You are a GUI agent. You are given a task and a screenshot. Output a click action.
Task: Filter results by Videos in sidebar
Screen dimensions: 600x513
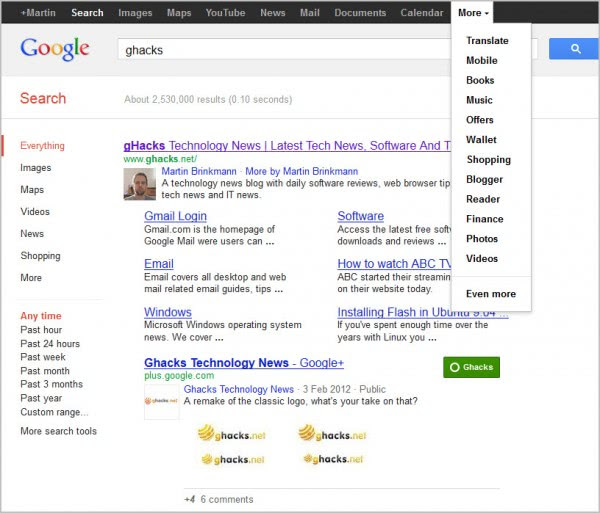[x=35, y=212]
